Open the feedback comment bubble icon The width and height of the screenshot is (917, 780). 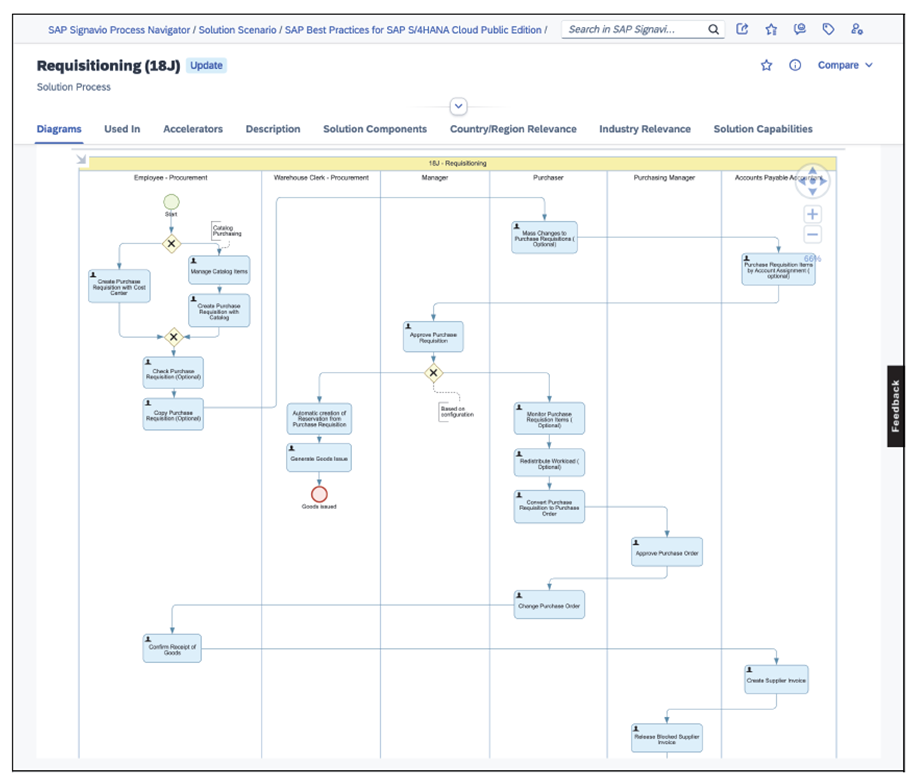[799, 29]
